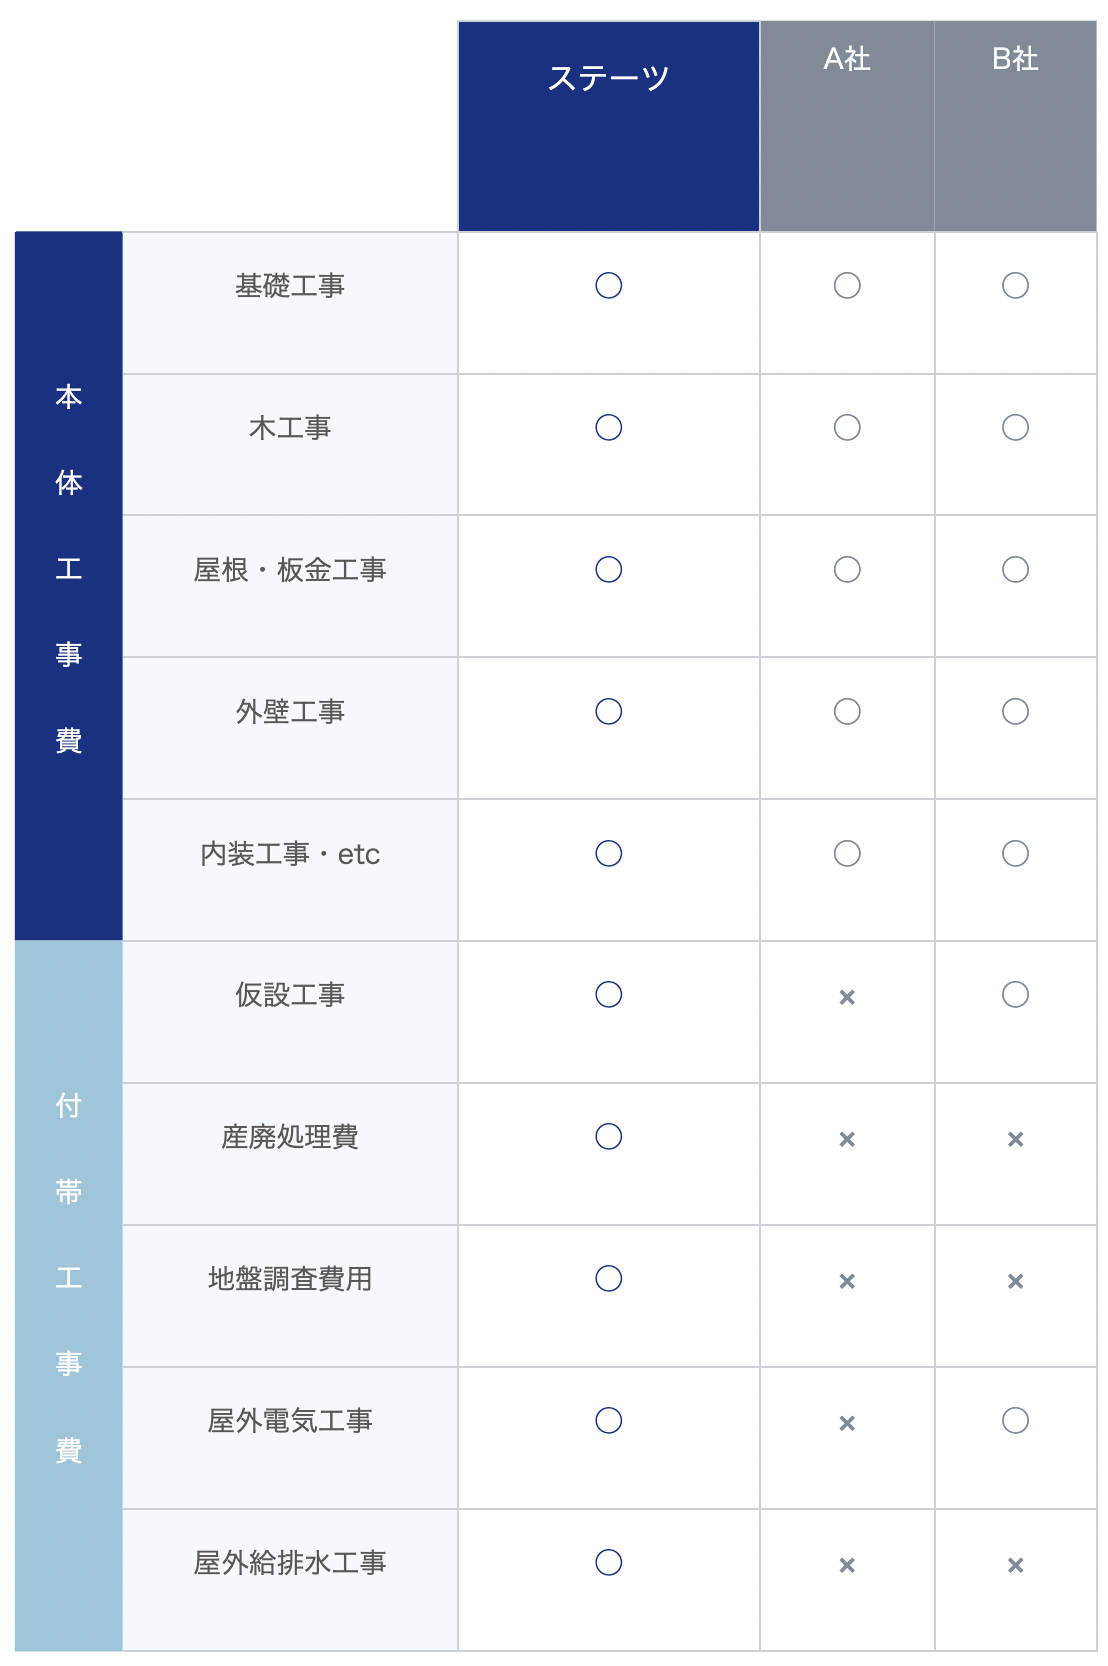This screenshot has height=1666, width=1108.
Task: Select the B社 column header
Action: pyautogui.click(x=1015, y=60)
